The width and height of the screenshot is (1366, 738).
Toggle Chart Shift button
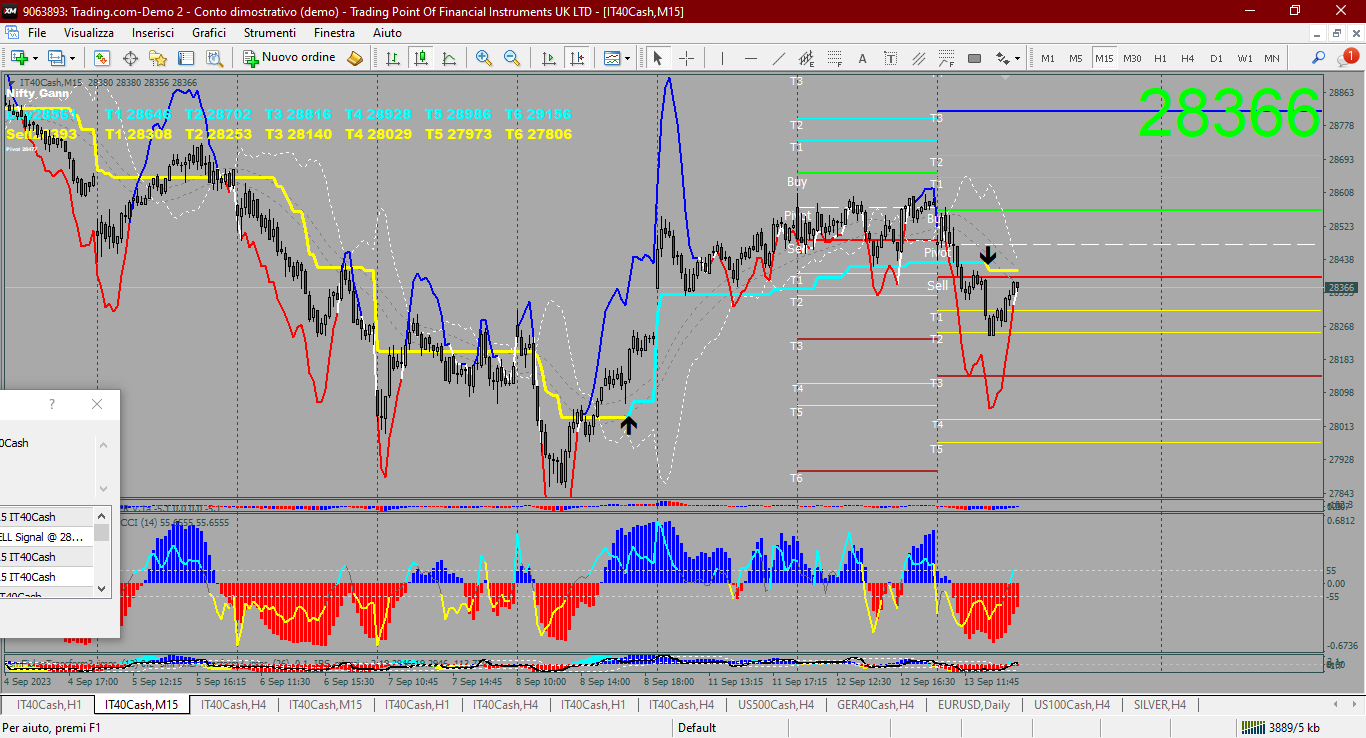(577, 58)
